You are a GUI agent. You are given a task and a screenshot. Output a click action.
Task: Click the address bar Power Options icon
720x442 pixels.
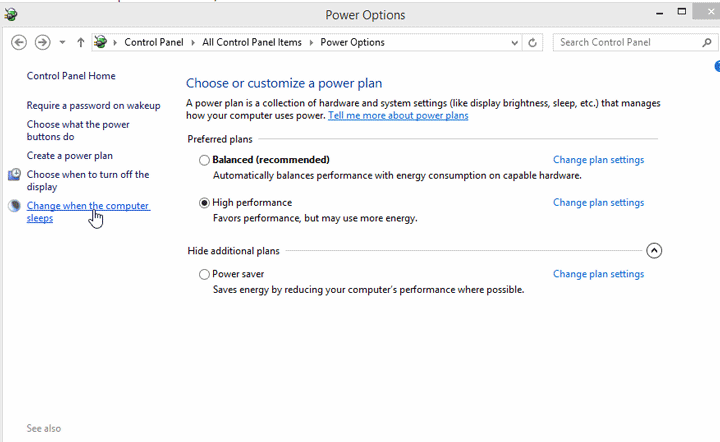(101, 42)
